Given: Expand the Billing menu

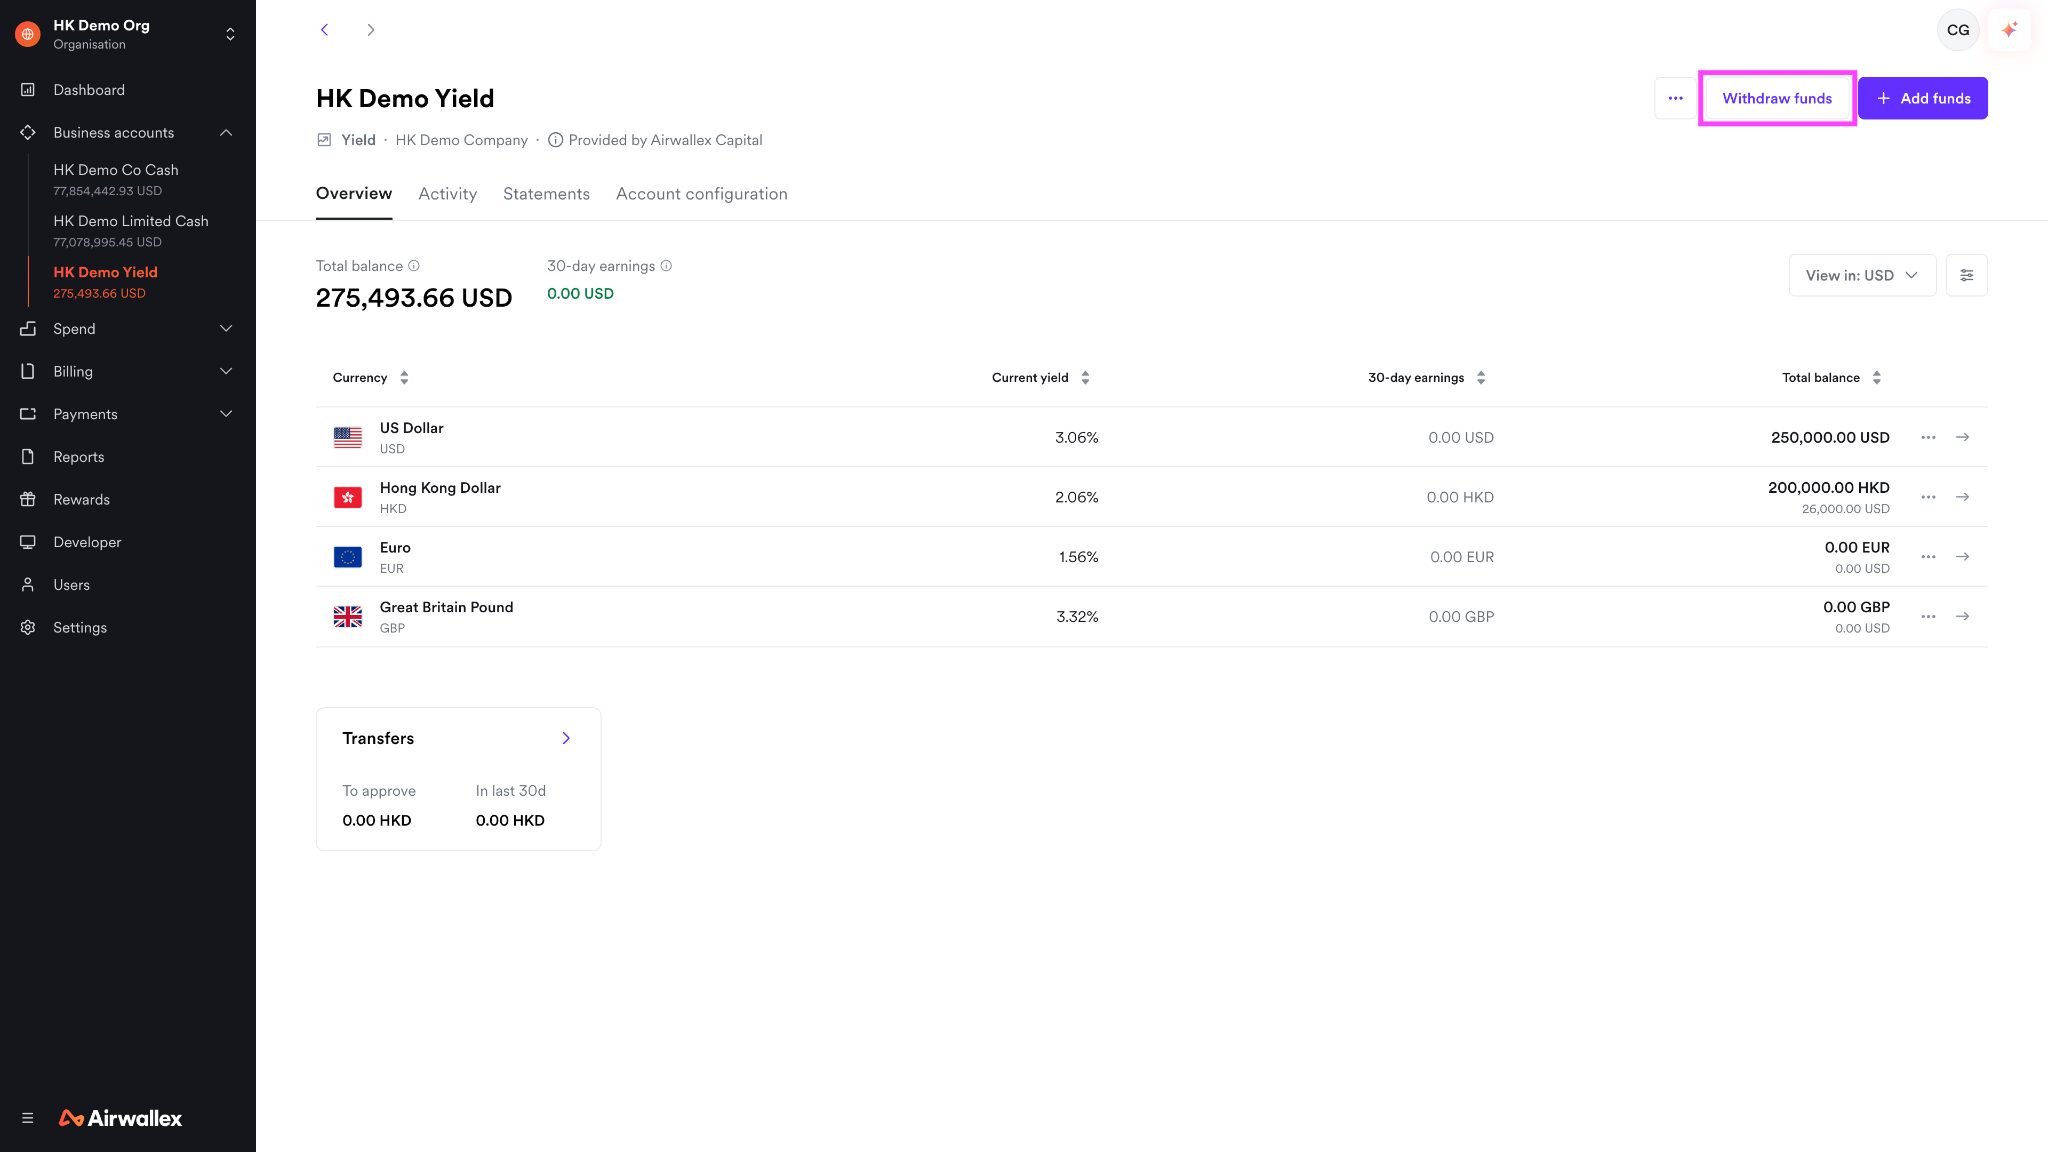Looking at the screenshot, I should [226, 372].
